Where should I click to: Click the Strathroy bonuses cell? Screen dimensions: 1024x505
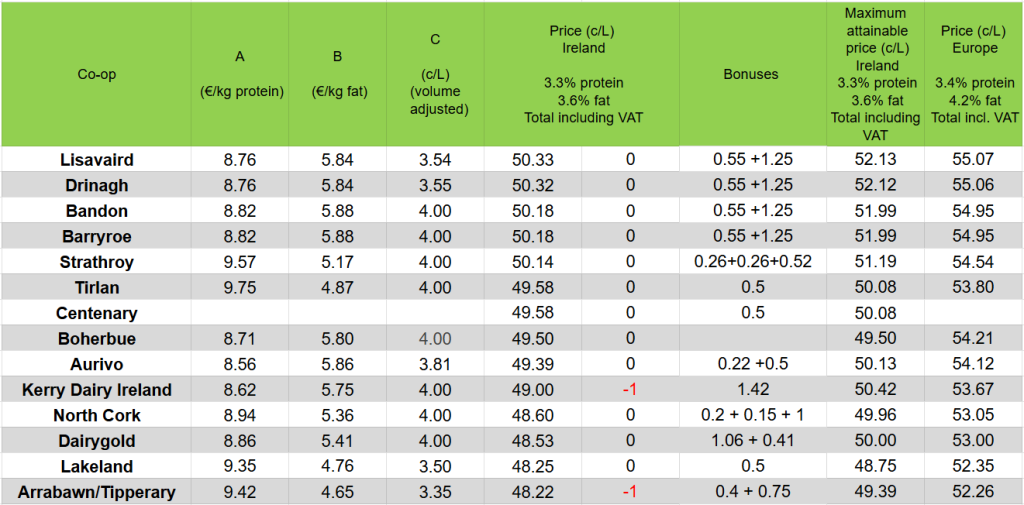(x=752, y=262)
